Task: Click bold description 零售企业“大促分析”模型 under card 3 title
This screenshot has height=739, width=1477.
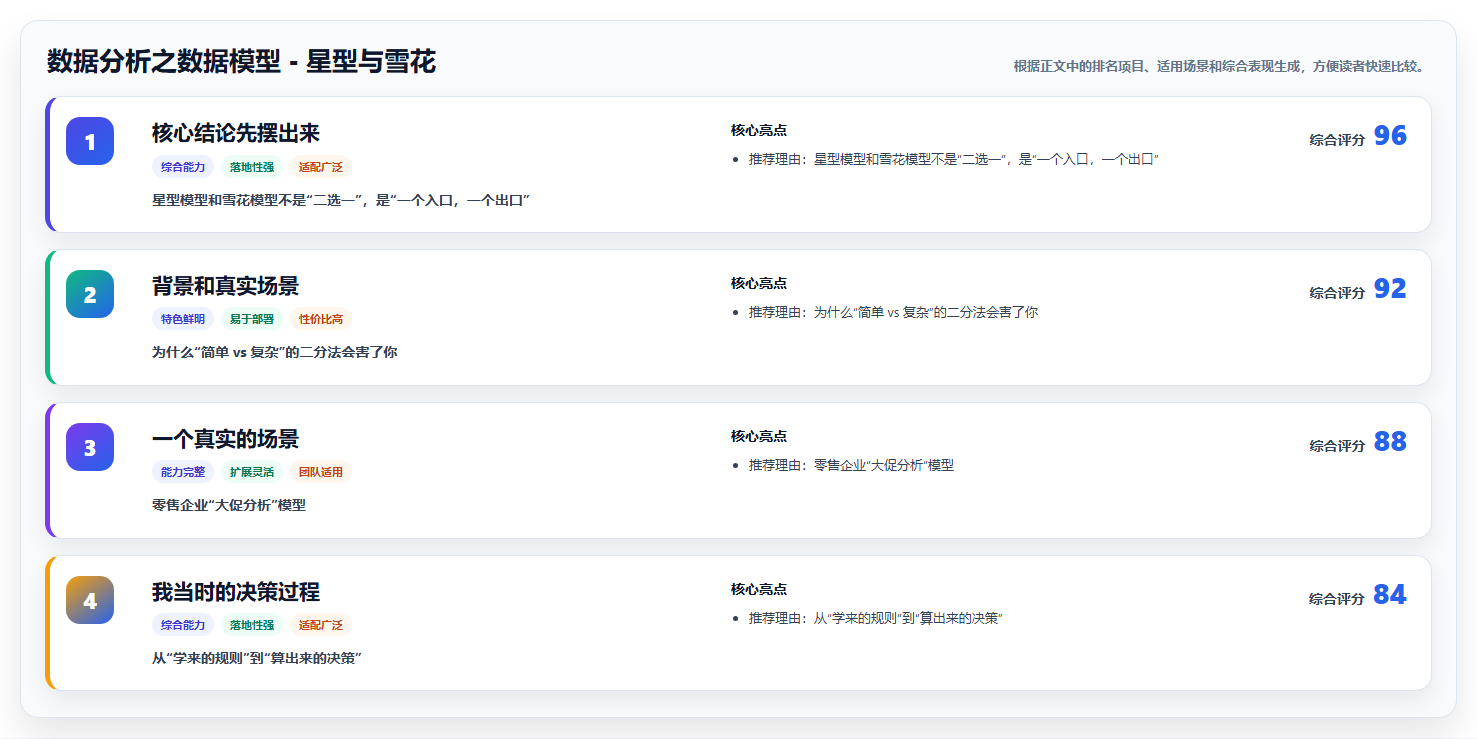Action: 229,506
